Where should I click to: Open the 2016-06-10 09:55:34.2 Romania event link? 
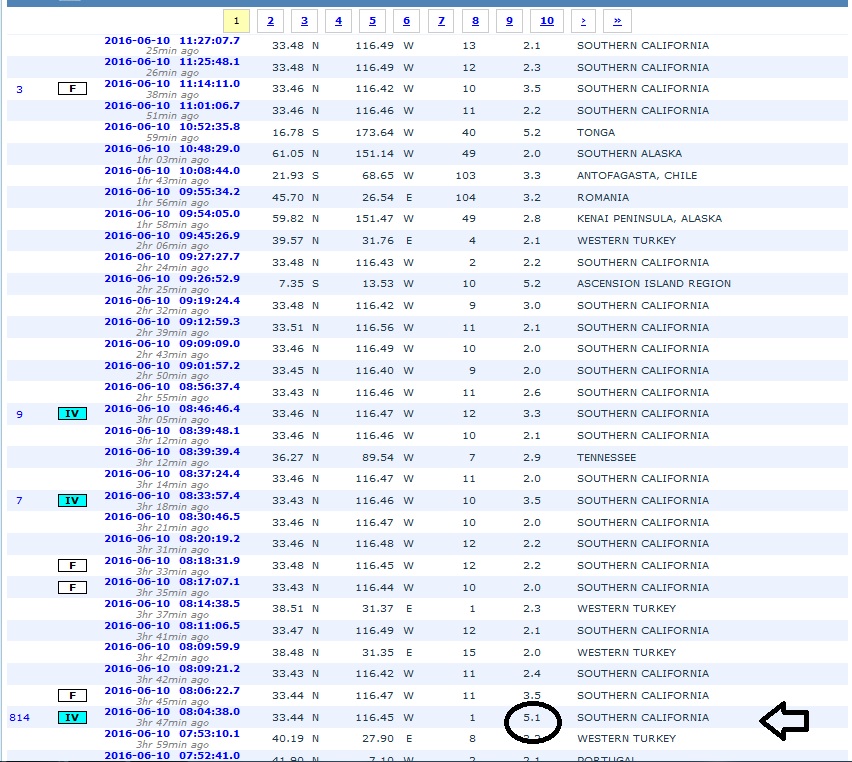click(172, 192)
